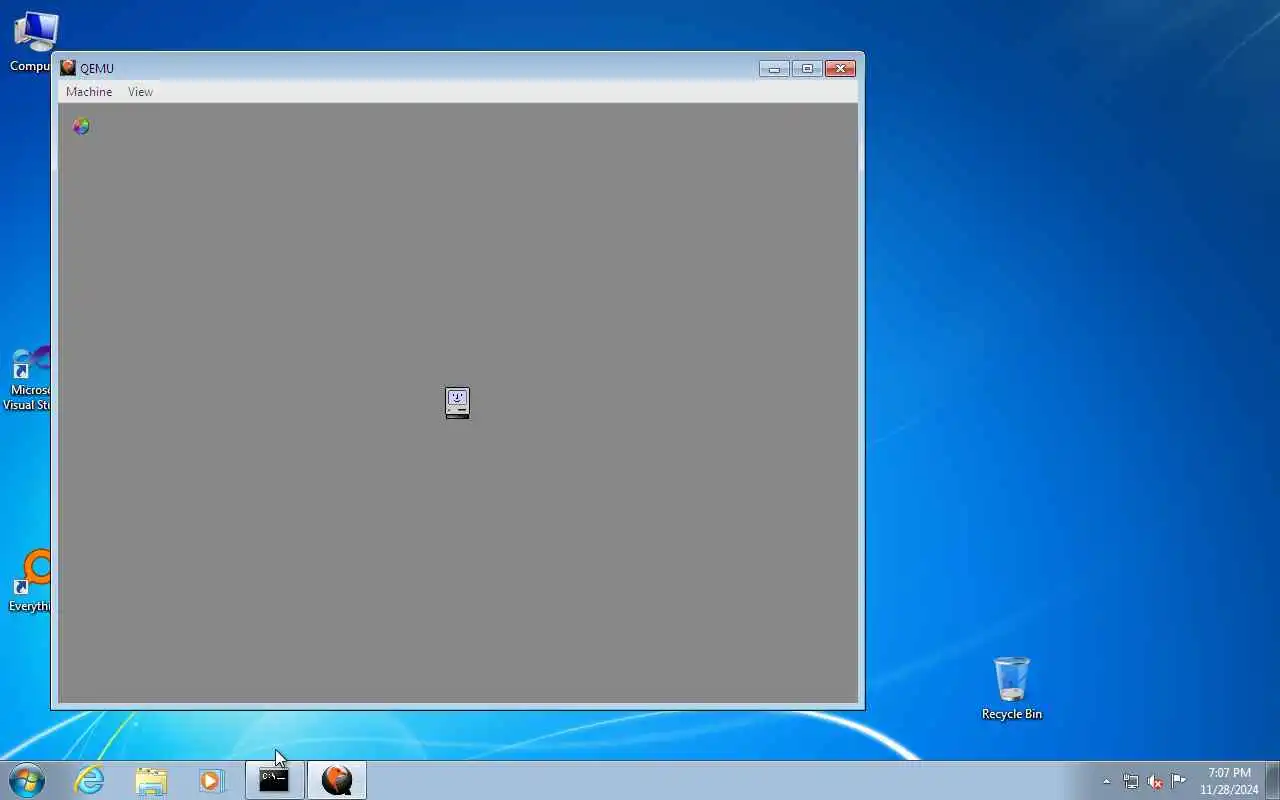Switch to the QEMU taskbar button
This screenshot has width=1280, height=800.
[337, 780]
